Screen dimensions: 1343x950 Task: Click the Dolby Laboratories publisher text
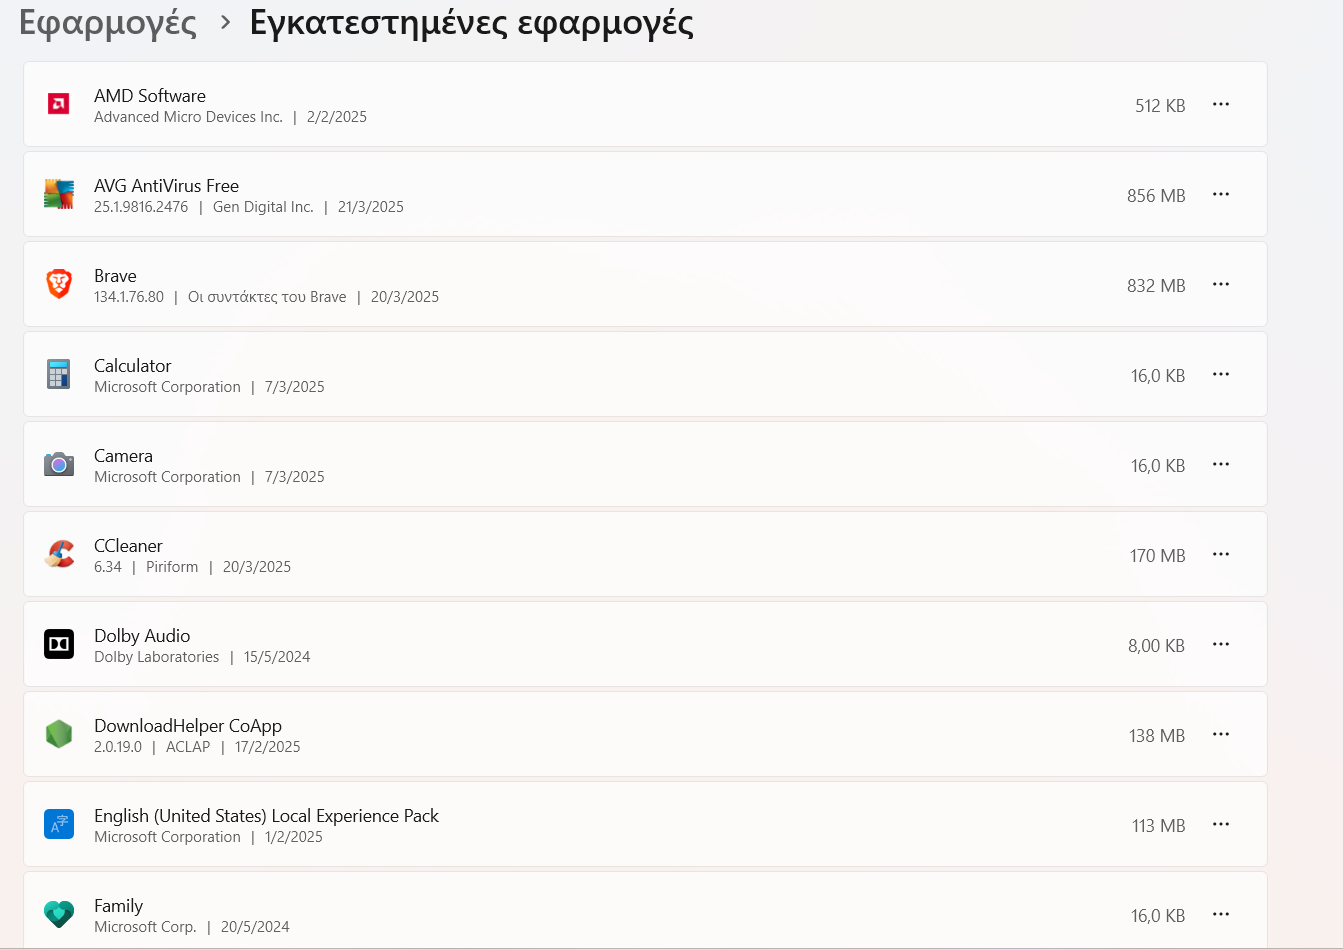tap(156, 657)
